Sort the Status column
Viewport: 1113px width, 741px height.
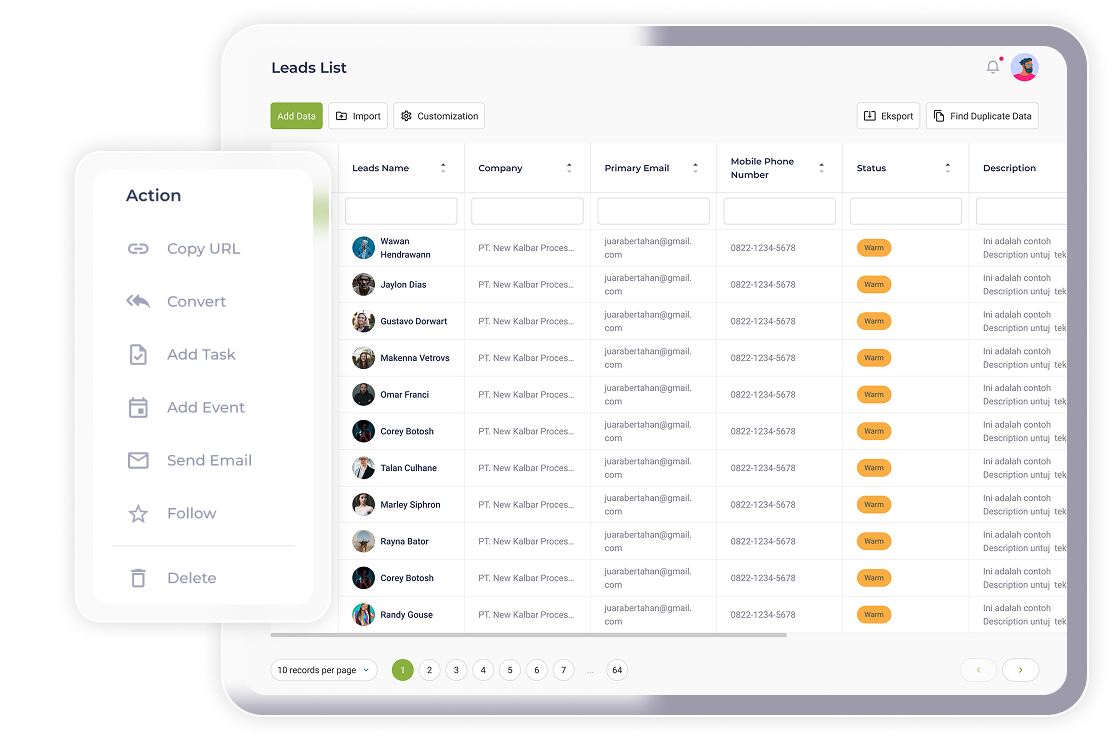[x=947, y=168]
